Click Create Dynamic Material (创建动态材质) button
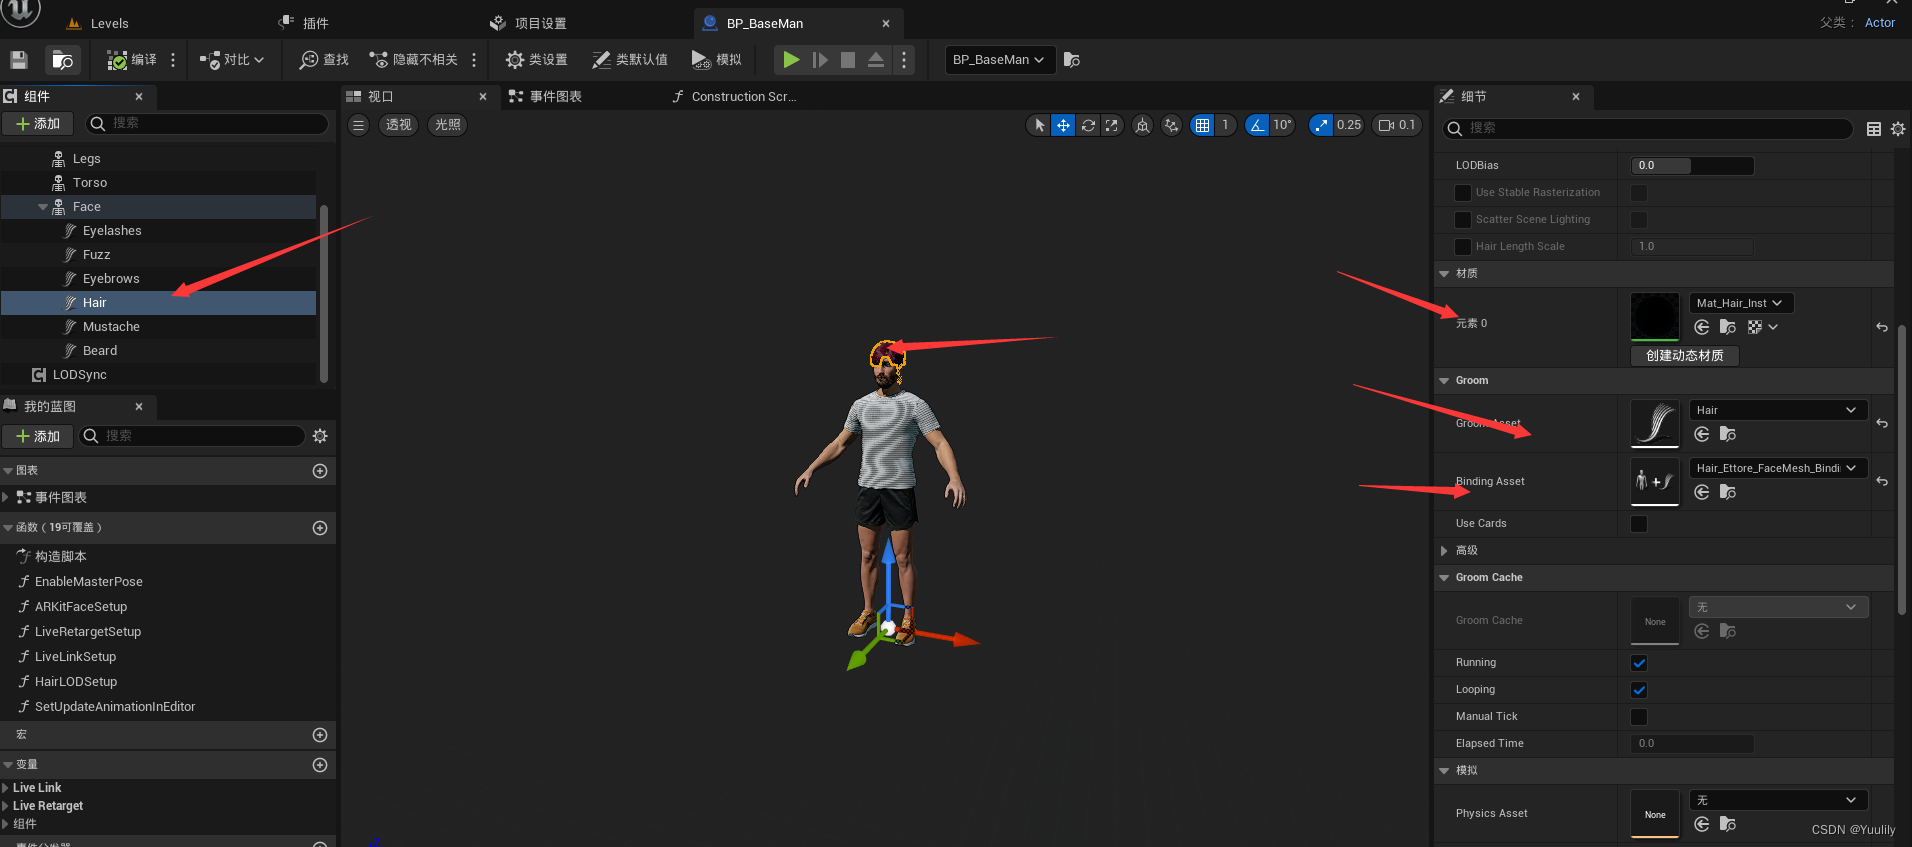This screenshot has height=847, width=1912. pos(1684,356)
